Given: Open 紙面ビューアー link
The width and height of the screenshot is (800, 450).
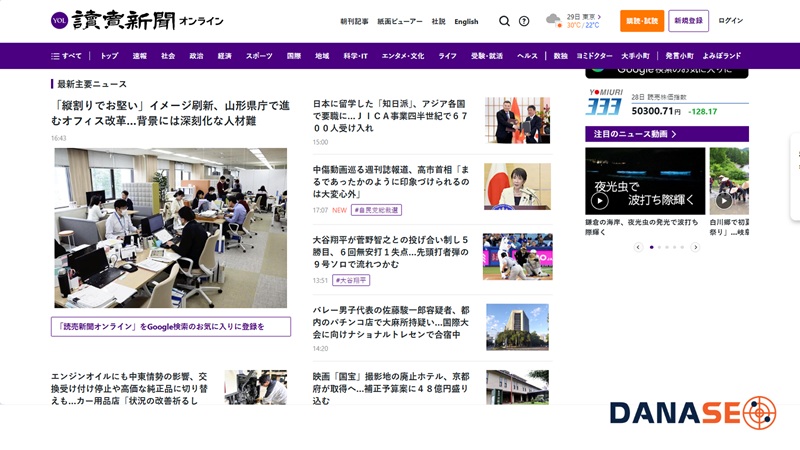Looking at the screenshot, I should (399, 21).
